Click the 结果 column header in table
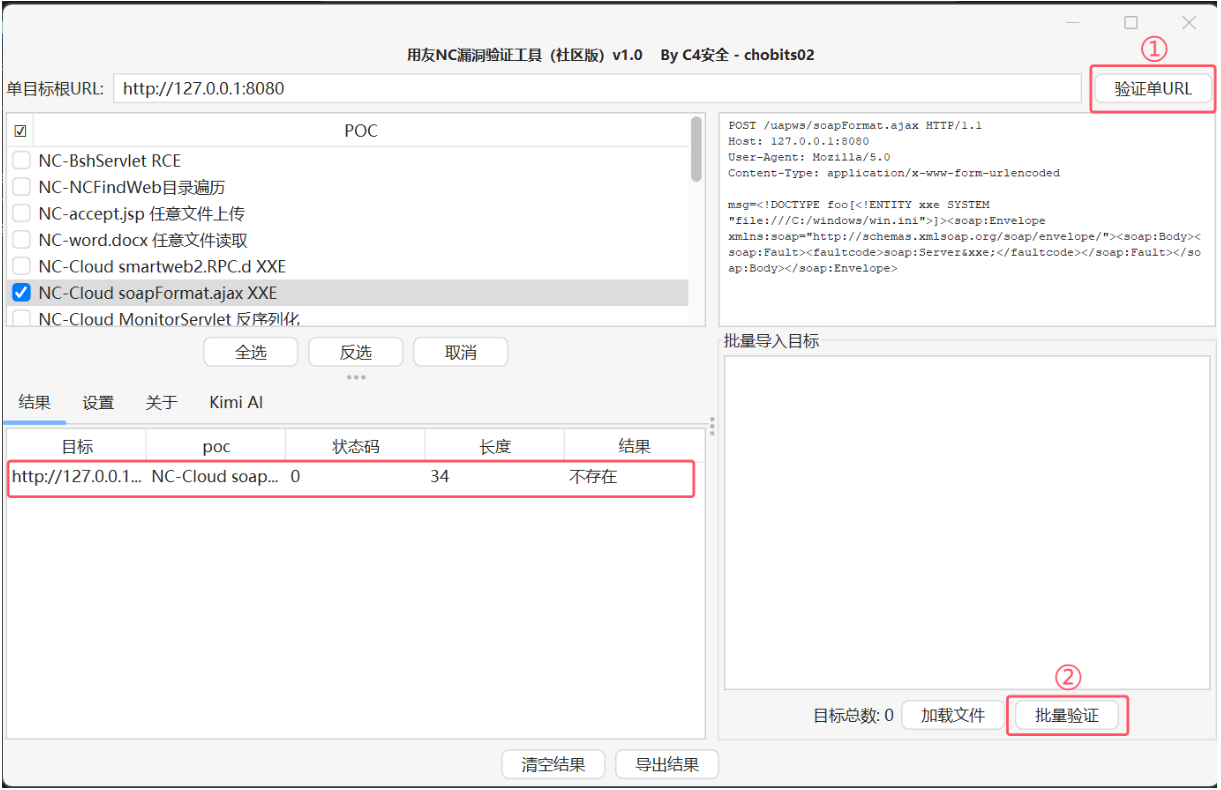1221x790 pixels. point(634,447)
